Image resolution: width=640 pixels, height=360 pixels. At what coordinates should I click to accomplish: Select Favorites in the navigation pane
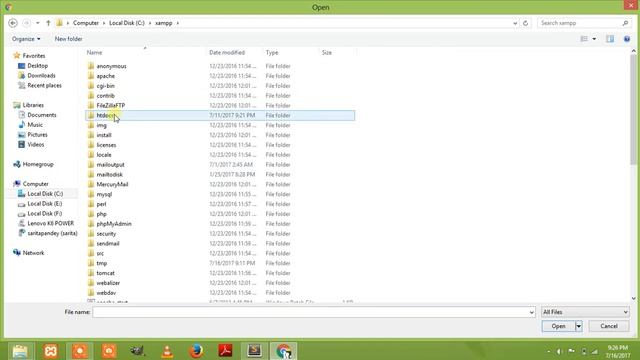tap(34, 56)
